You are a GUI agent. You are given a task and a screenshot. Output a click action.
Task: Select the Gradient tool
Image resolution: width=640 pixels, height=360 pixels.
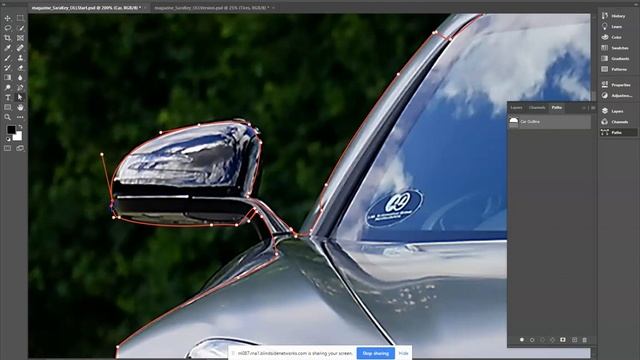[x=7, y=78]
